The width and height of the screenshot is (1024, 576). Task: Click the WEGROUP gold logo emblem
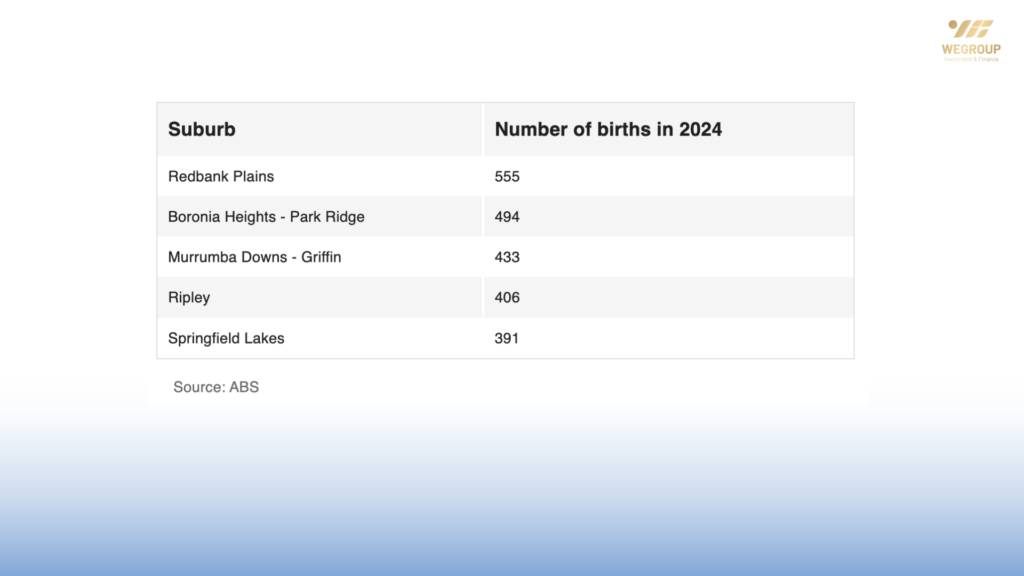[x=970, y=30]
